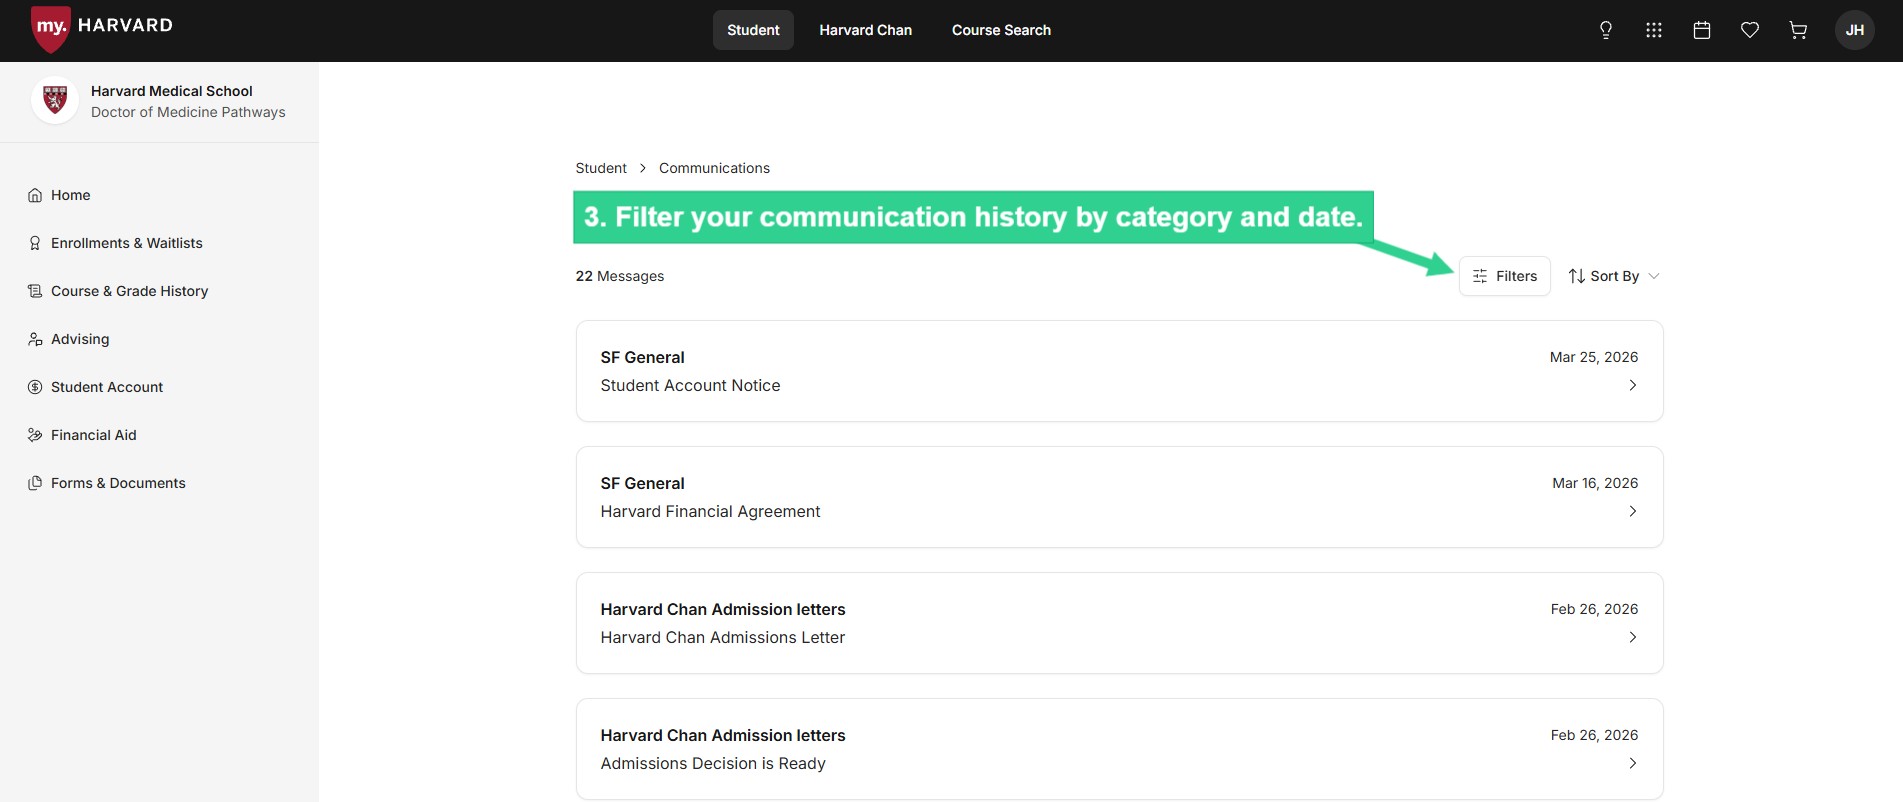Click the Mar 16, 2026 date
Image resolution: width=1903 pixels, height=802 pixels.
pos(1595,483)
